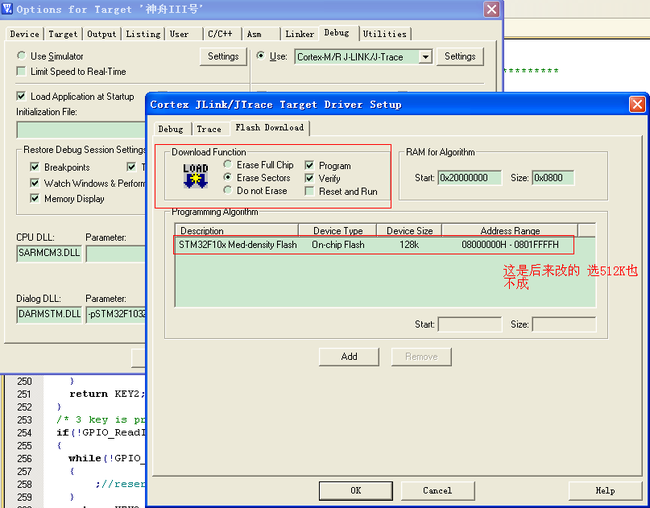Image resolution: width=650 pixels, height=508 pixels.
Task: Click the Add button
Action: tap(349, 357)
